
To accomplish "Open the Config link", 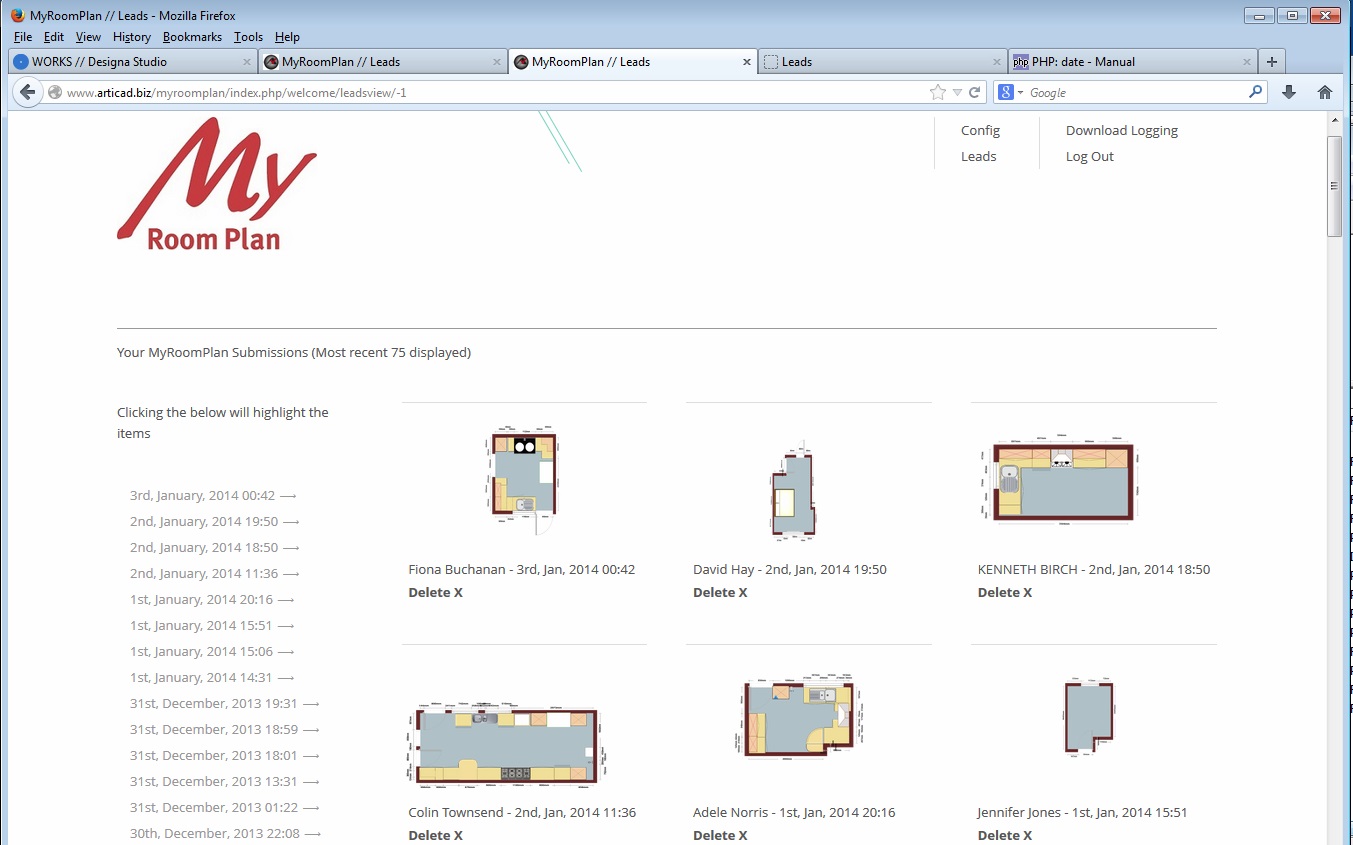I will 980,130.
